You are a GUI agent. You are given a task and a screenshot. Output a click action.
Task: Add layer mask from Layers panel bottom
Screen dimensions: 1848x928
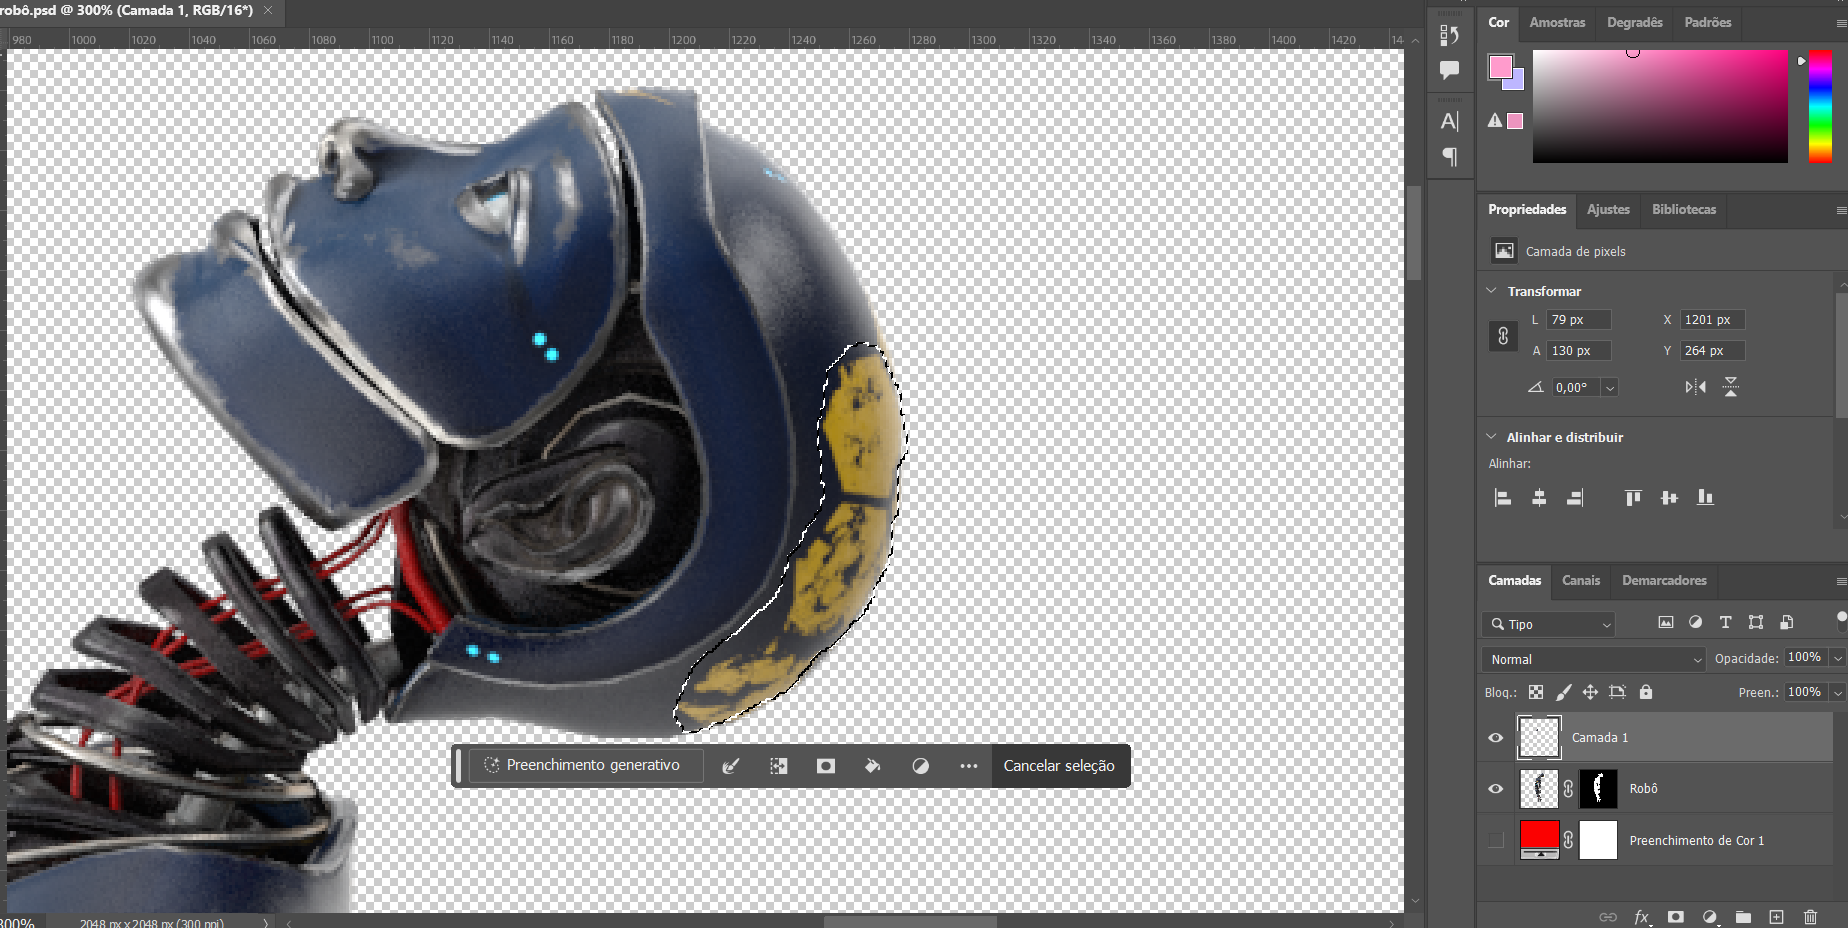coord(1676,917)
